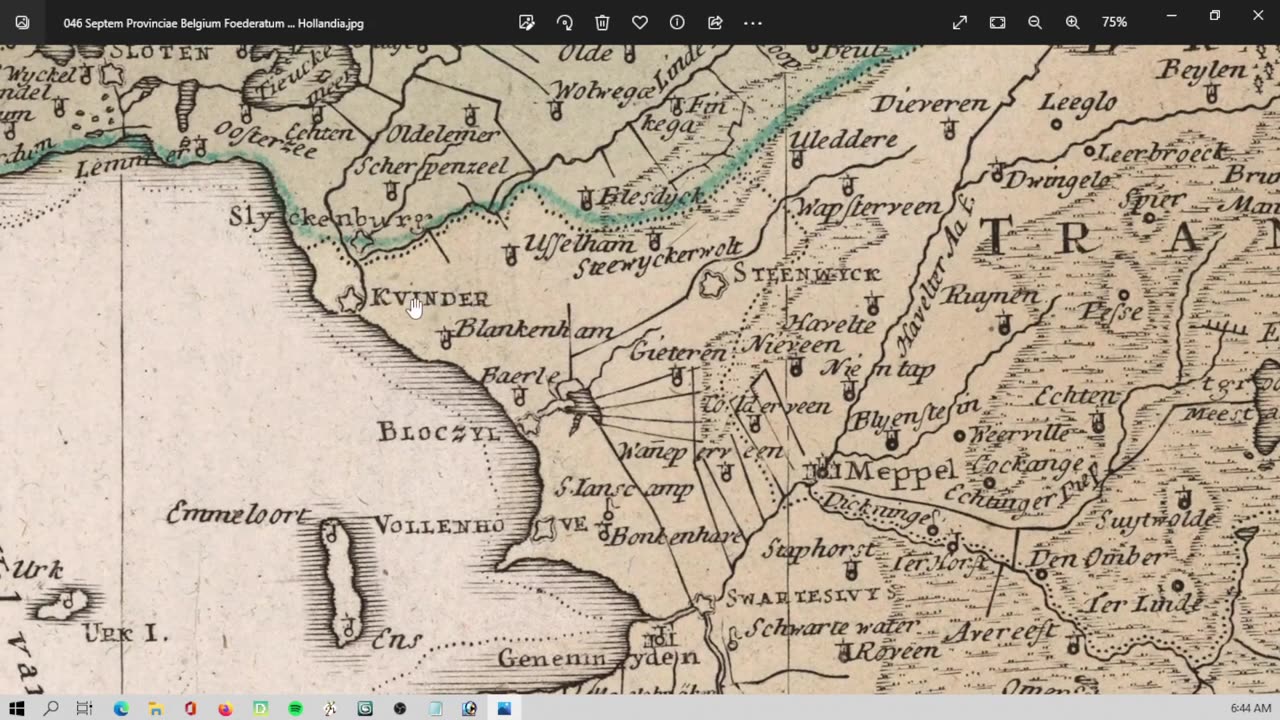Open the Share icon in the toolbar

(715, 22)
